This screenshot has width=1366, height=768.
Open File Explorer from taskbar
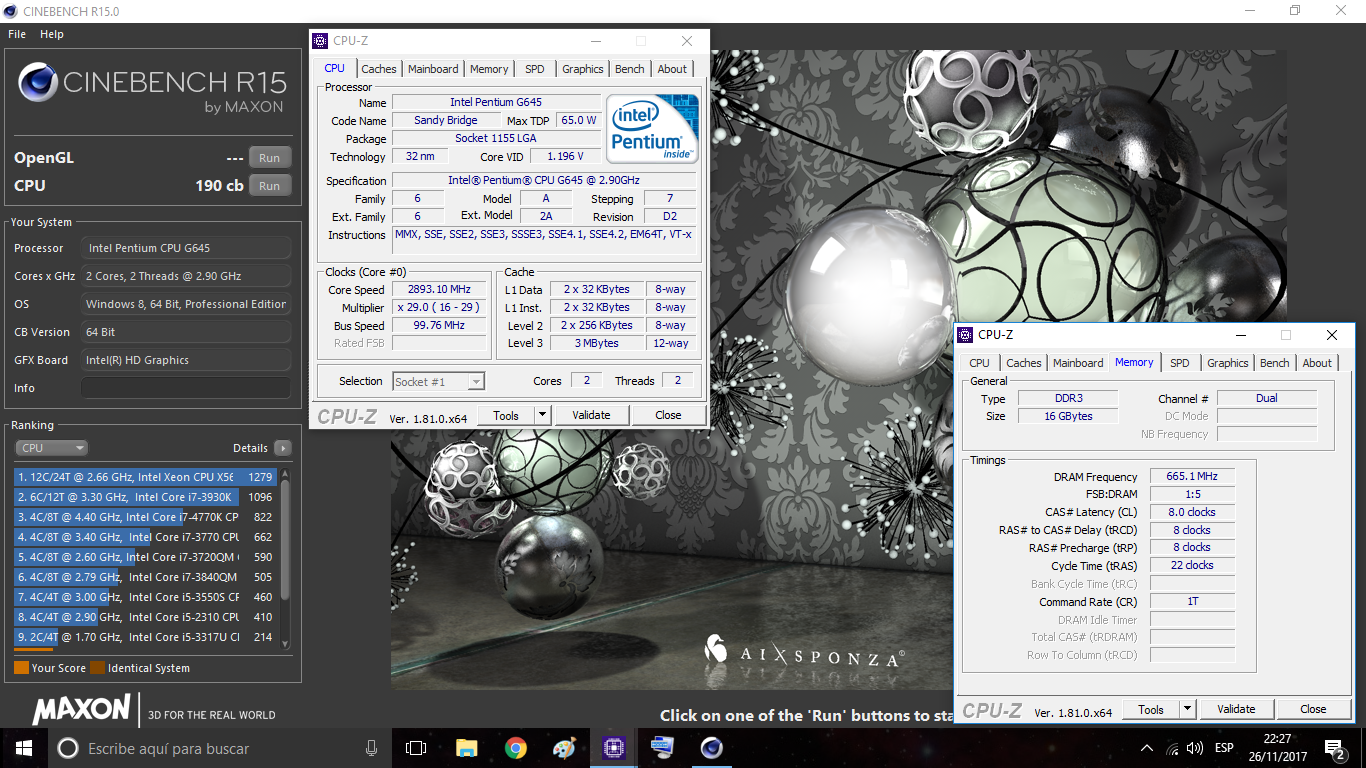click(x=466, y=748)
